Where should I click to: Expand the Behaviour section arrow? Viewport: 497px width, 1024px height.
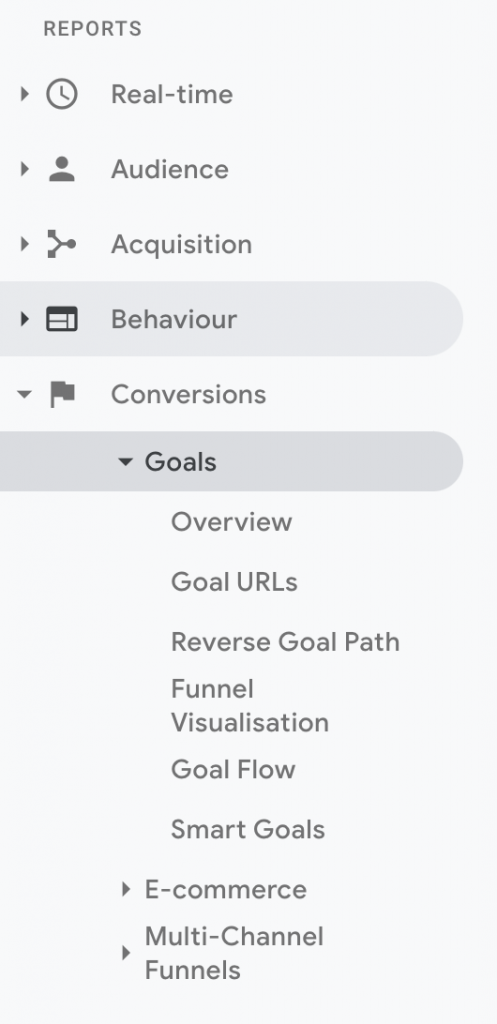pos(25,319)
